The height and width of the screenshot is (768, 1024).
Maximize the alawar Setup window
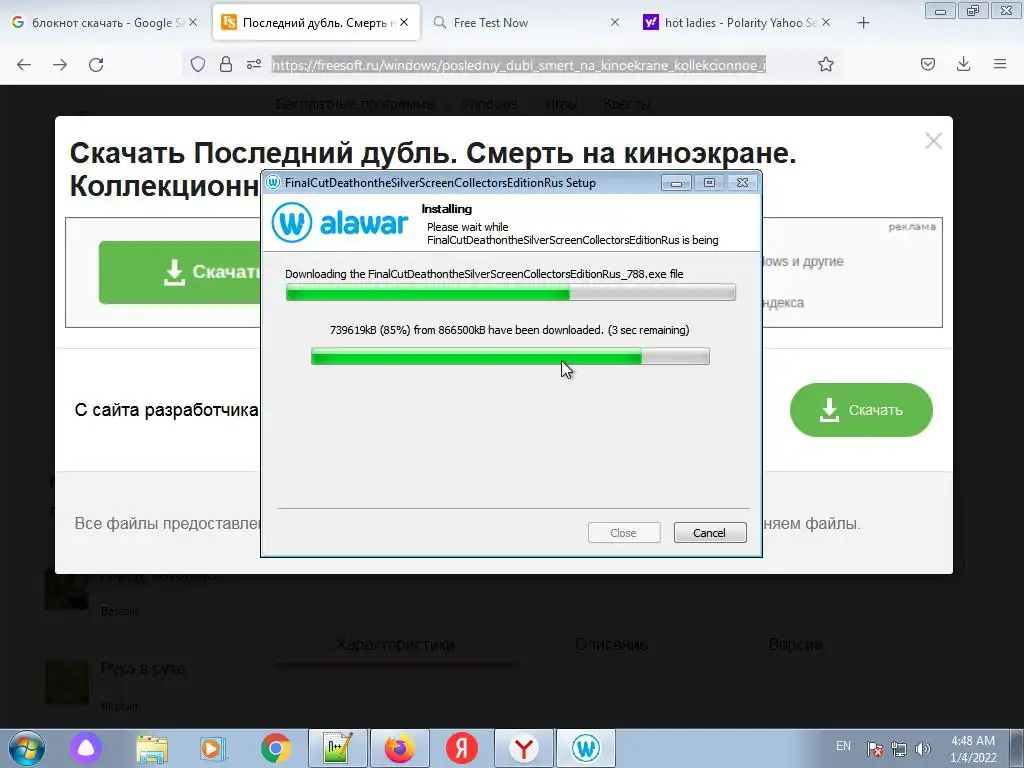click(709, 183)
